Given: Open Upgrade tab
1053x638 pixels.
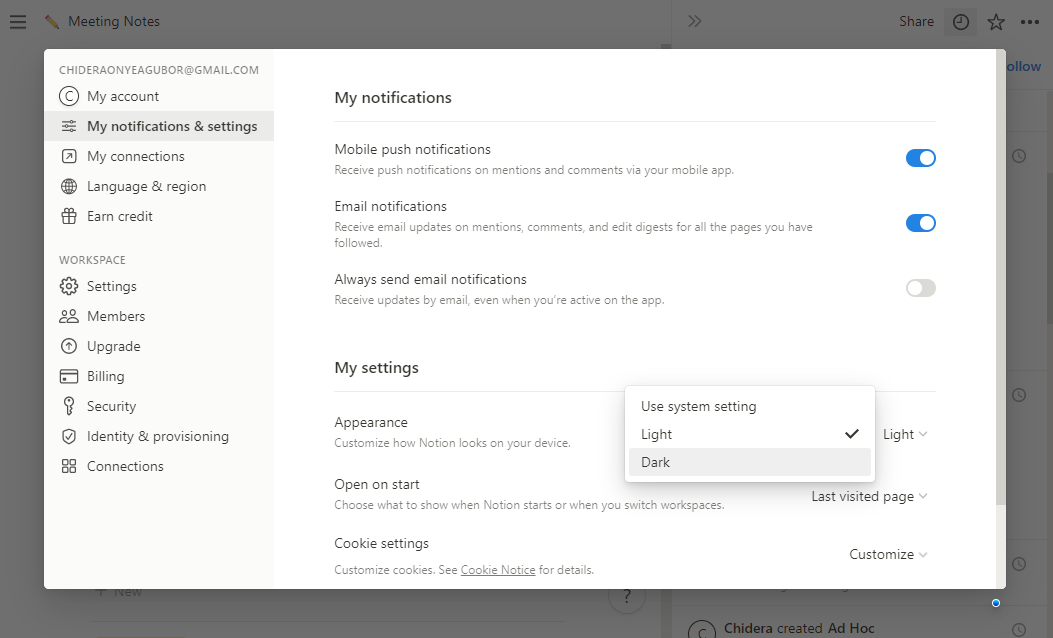Looking at the screenshot, I should [159, 347].
